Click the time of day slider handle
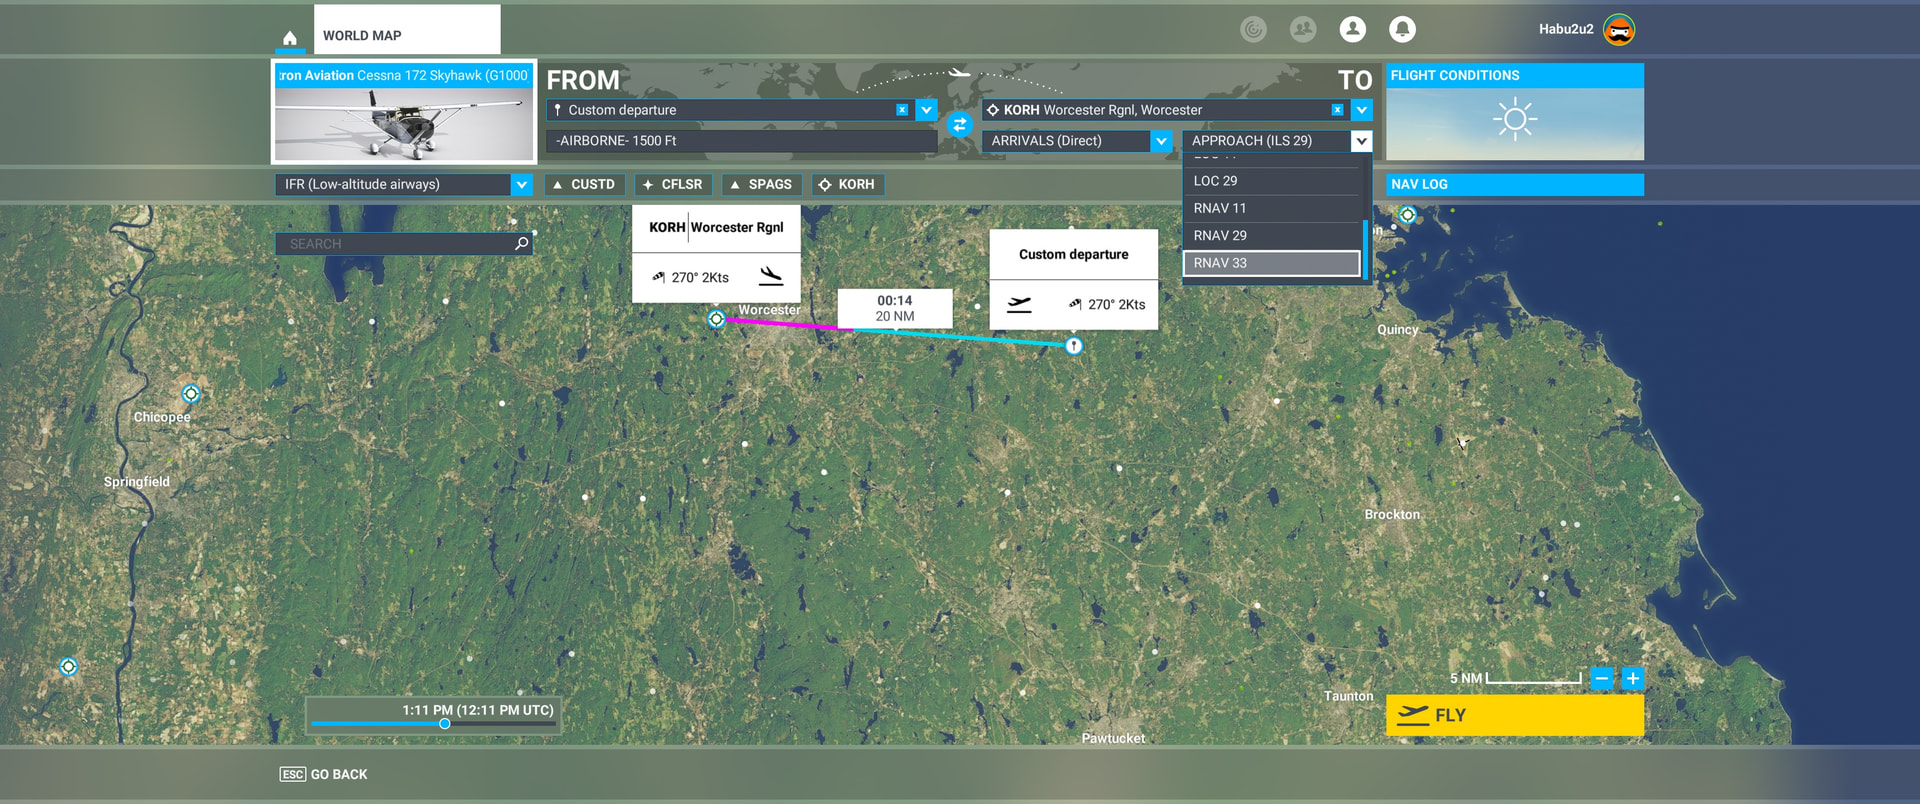The height and width of the screenshot is (804, 1920). coord(444,724)
